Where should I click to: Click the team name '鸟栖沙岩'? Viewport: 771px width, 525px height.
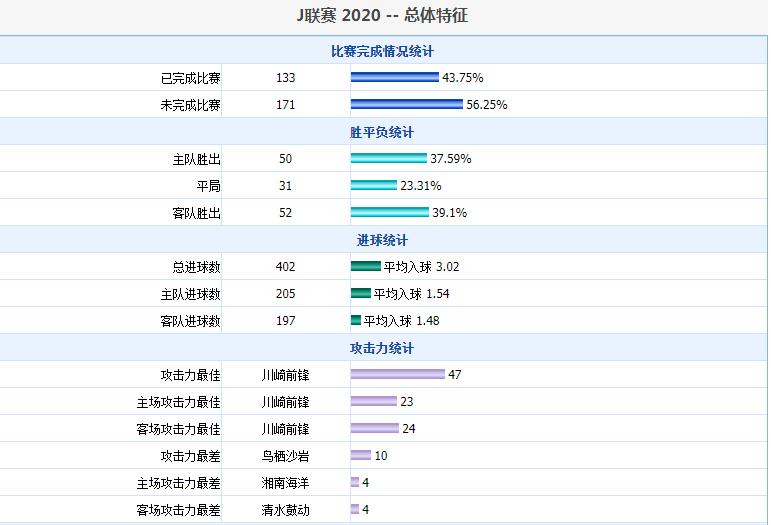(286, 456)
